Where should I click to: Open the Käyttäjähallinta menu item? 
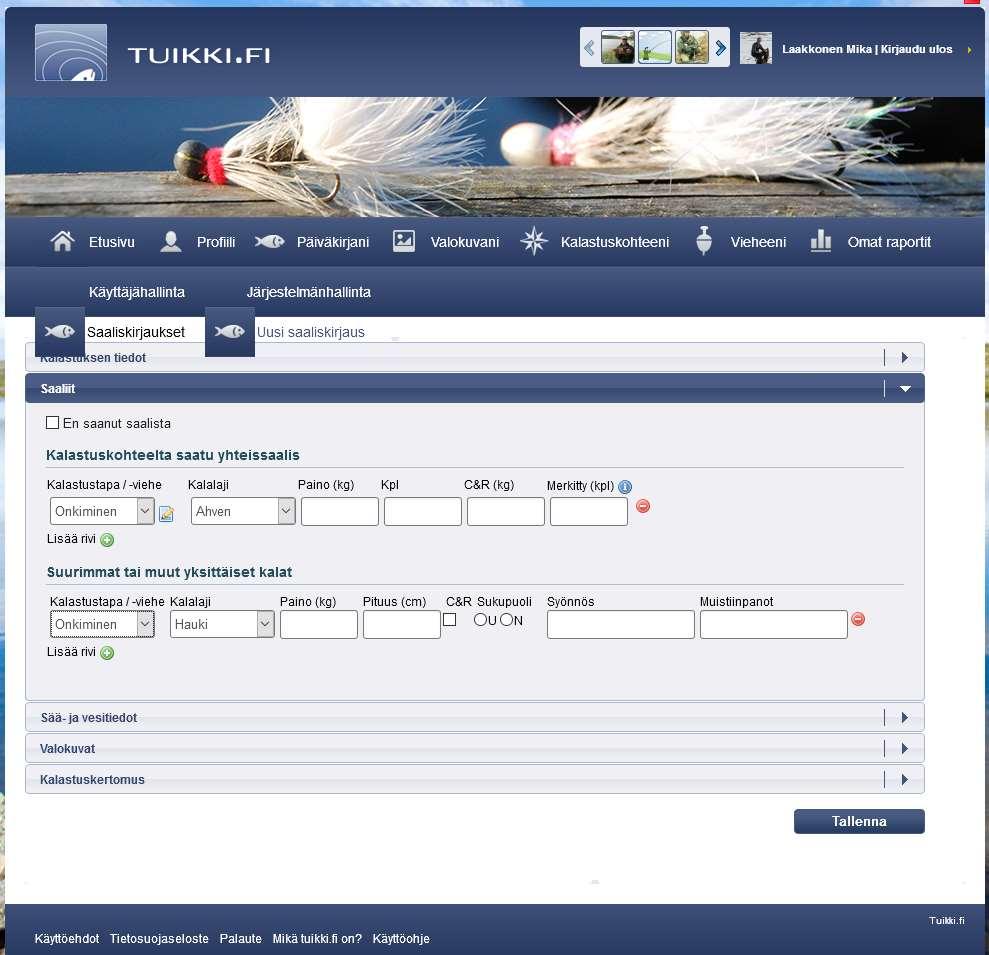pos(137,292)
